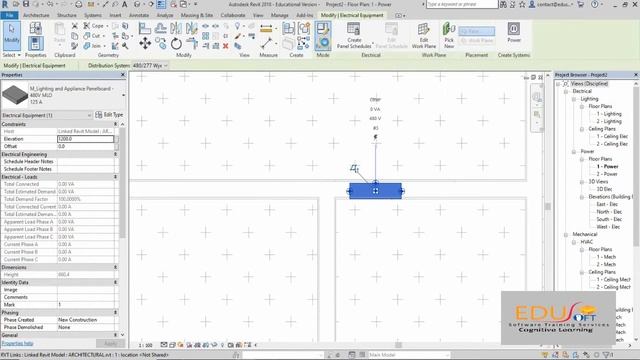Image resolution: width=640 pixels, height=360 pixels.
Task: Click the Join geometry tool
Action: point(93,46)
